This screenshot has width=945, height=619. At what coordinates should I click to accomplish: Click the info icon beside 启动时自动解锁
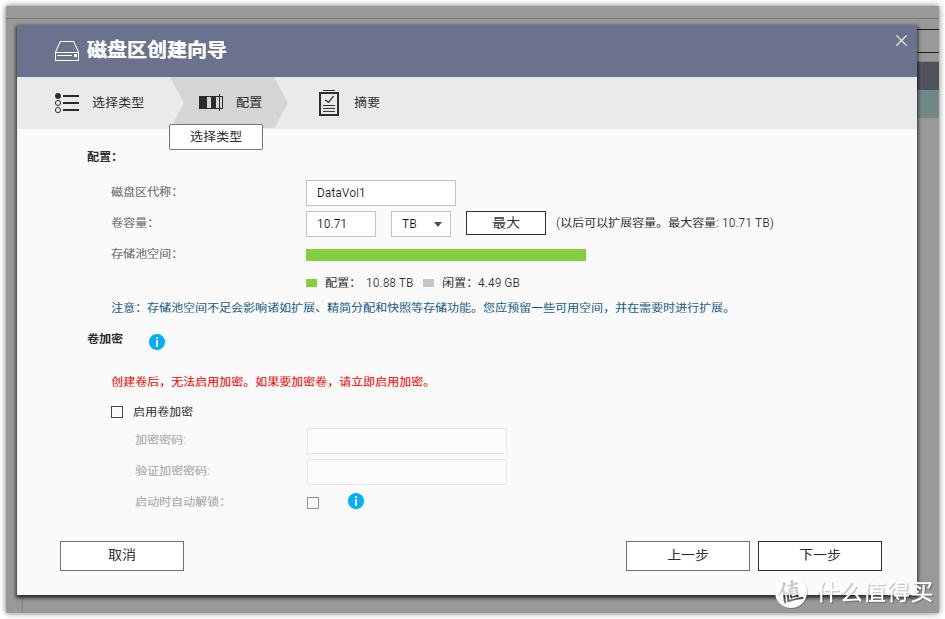click(x=356, y=501)
